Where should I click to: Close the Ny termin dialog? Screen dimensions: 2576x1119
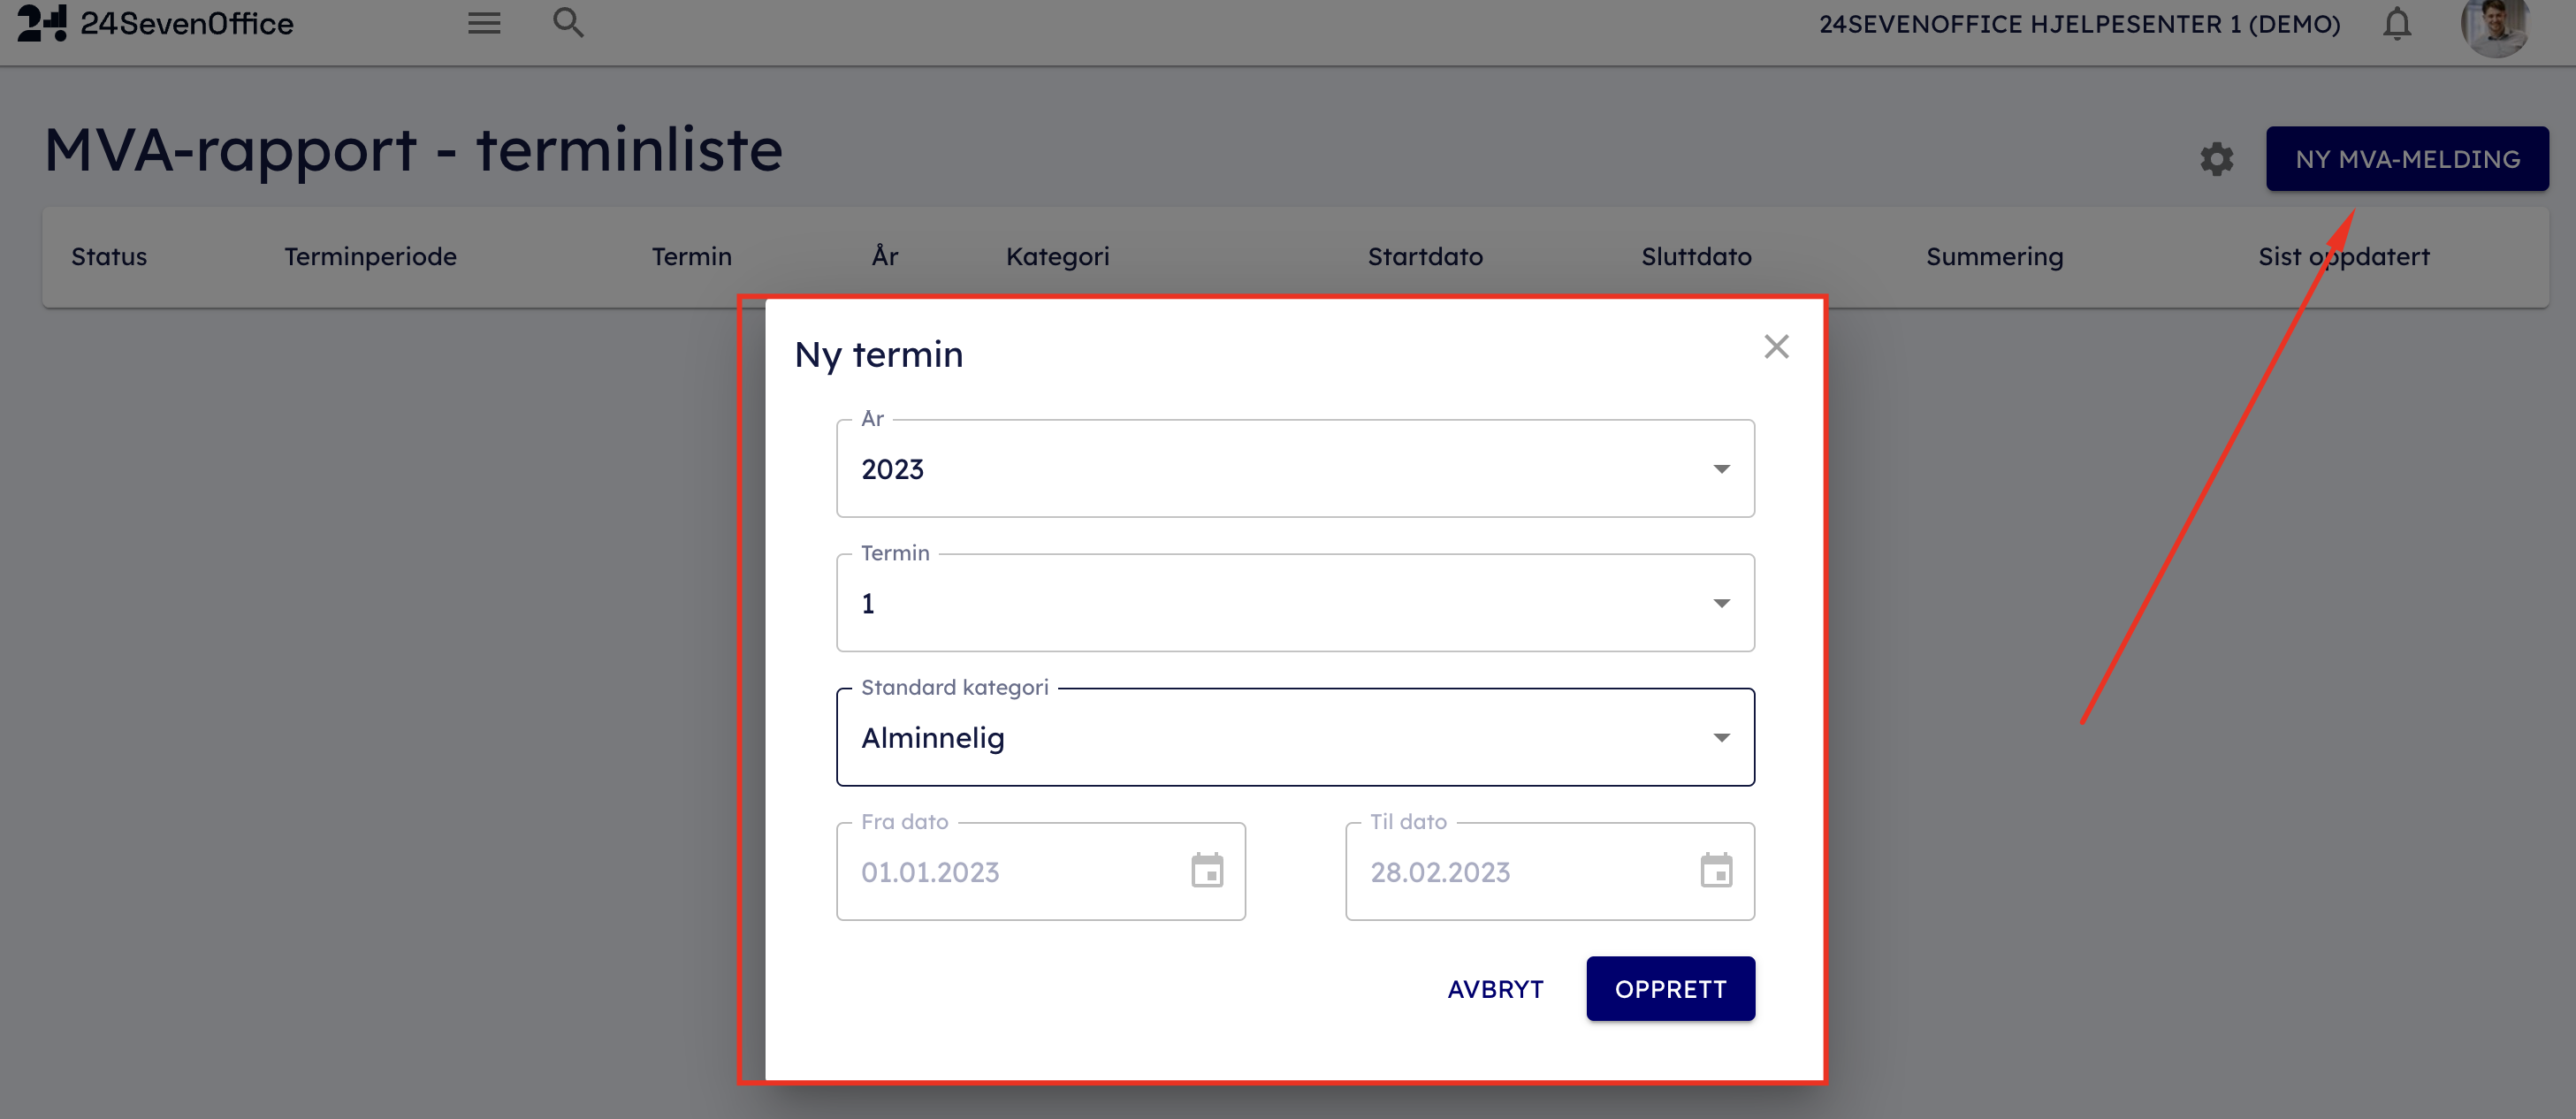(1776, 347)
